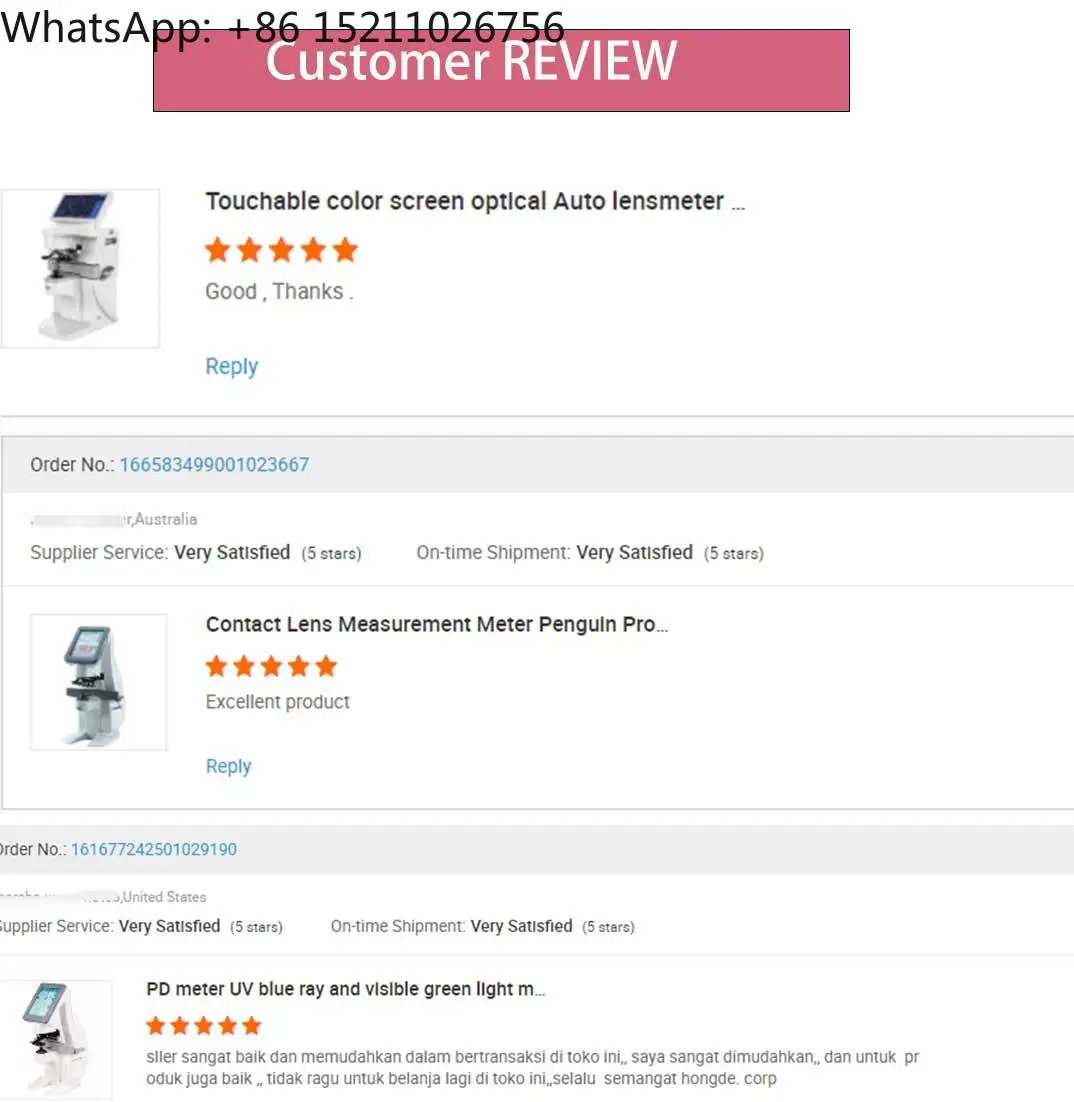Open the PD meter product thumbnail

[x=56, y=1039]
